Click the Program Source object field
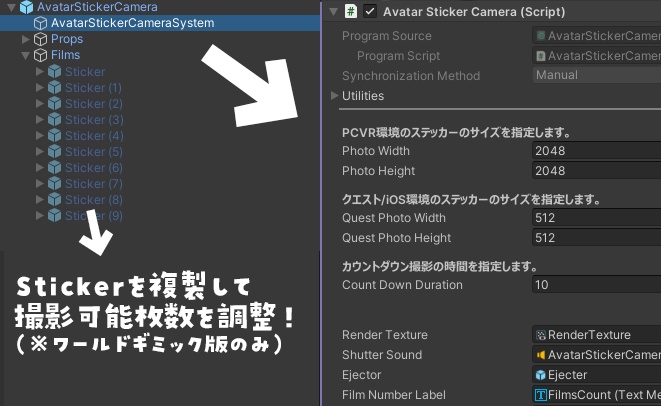 597,36
